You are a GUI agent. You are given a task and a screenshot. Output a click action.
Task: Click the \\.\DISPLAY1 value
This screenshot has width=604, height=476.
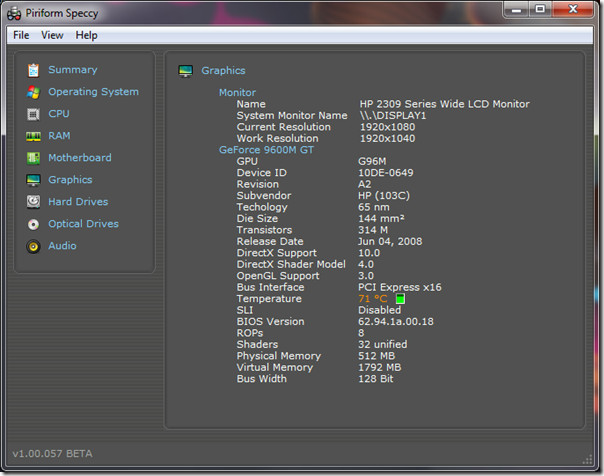[393, 116]
